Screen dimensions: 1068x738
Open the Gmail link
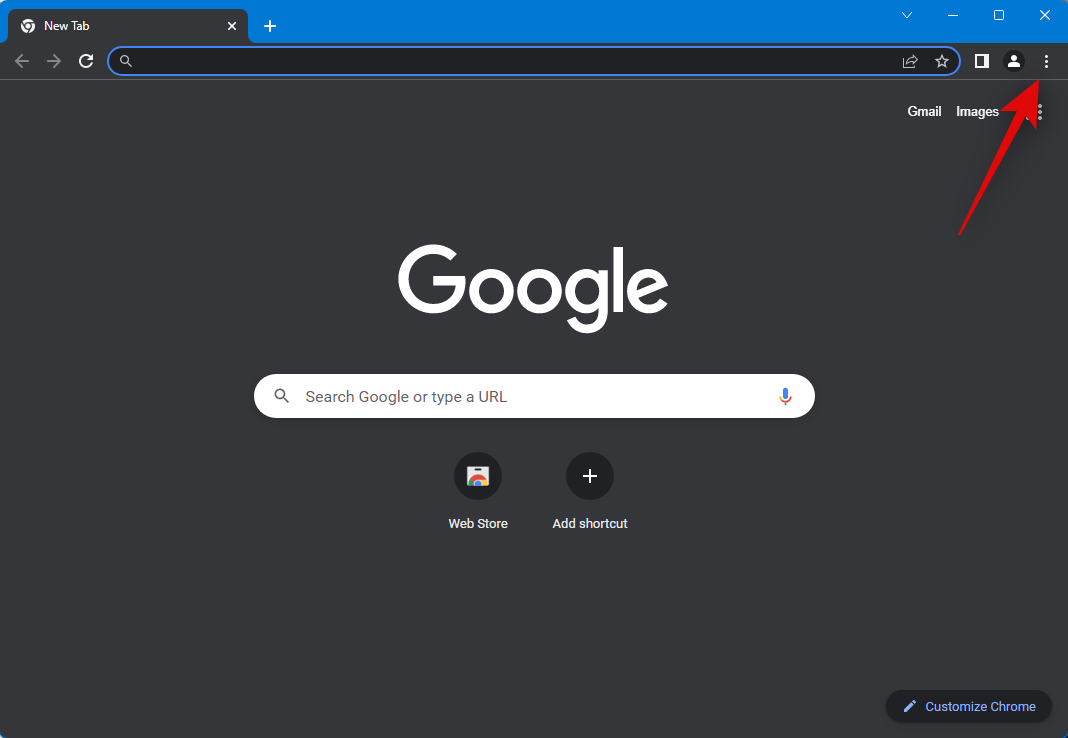tap(924, 111)
